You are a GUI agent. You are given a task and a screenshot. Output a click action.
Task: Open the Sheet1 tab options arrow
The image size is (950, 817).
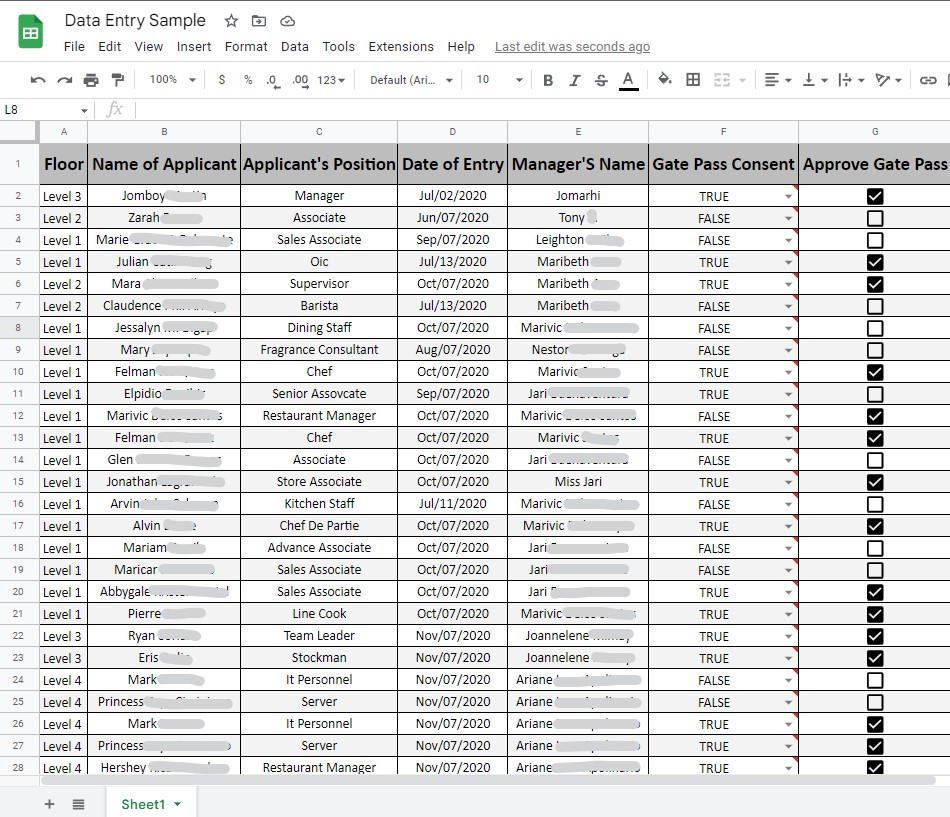tap(178, 804)
